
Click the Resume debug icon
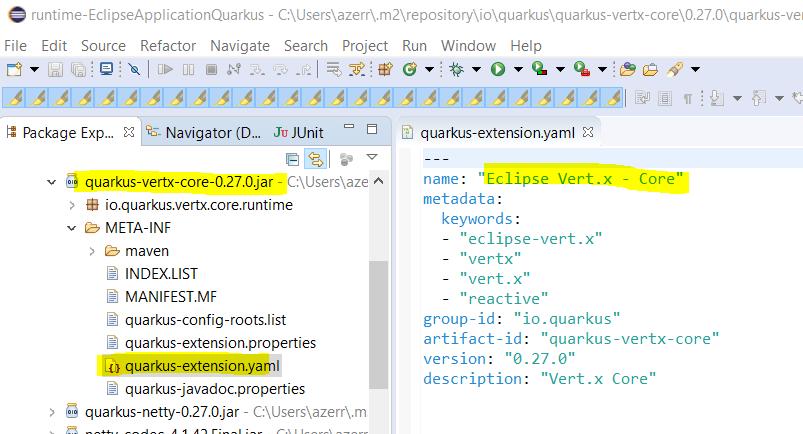point(165,69)
